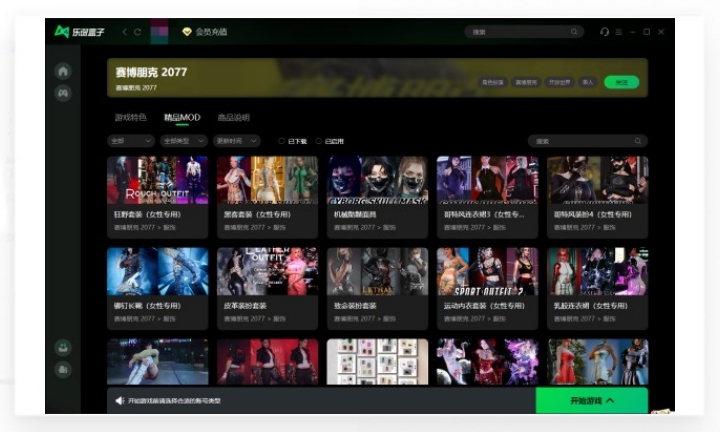Click 致命装扮套装 card title

click(355, 306)
